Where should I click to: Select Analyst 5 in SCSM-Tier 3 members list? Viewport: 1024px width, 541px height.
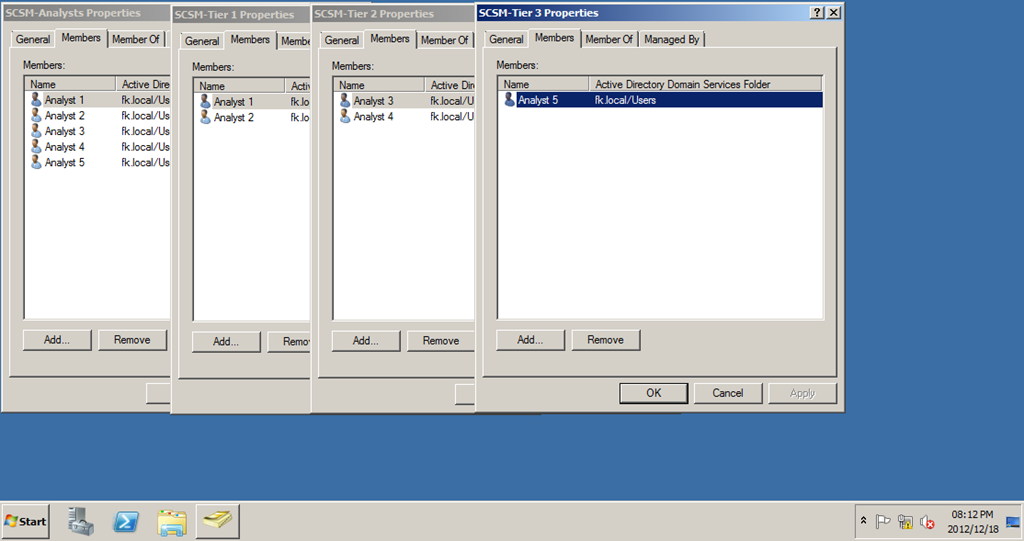[537, 100]
